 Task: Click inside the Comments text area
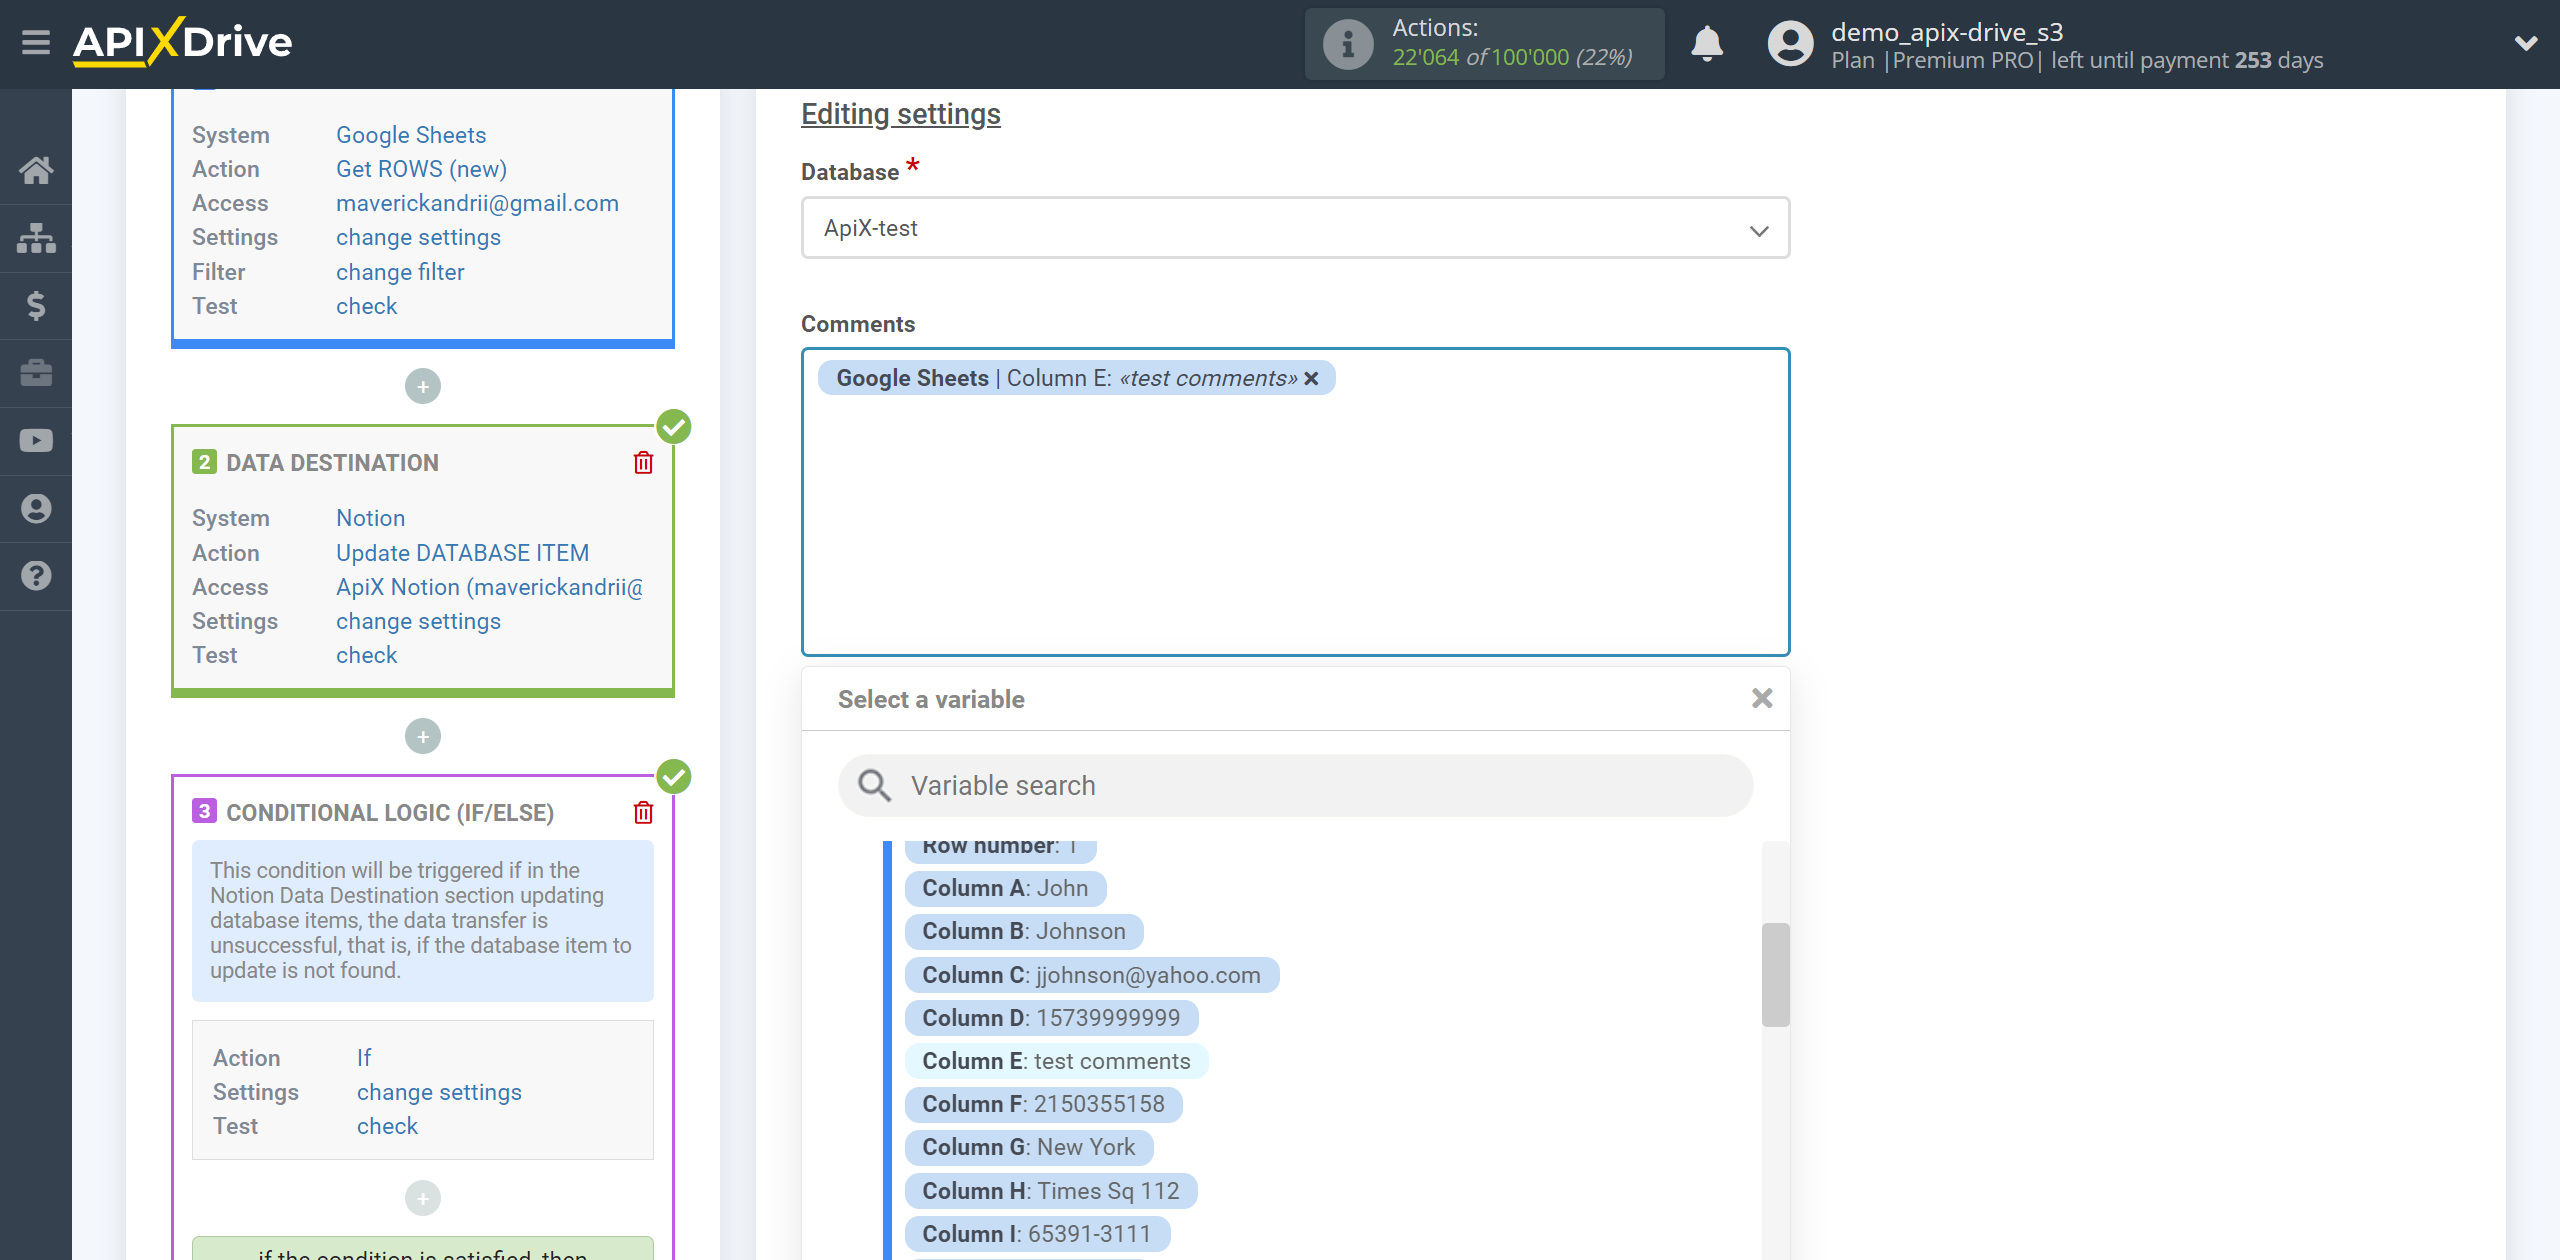1295,501
